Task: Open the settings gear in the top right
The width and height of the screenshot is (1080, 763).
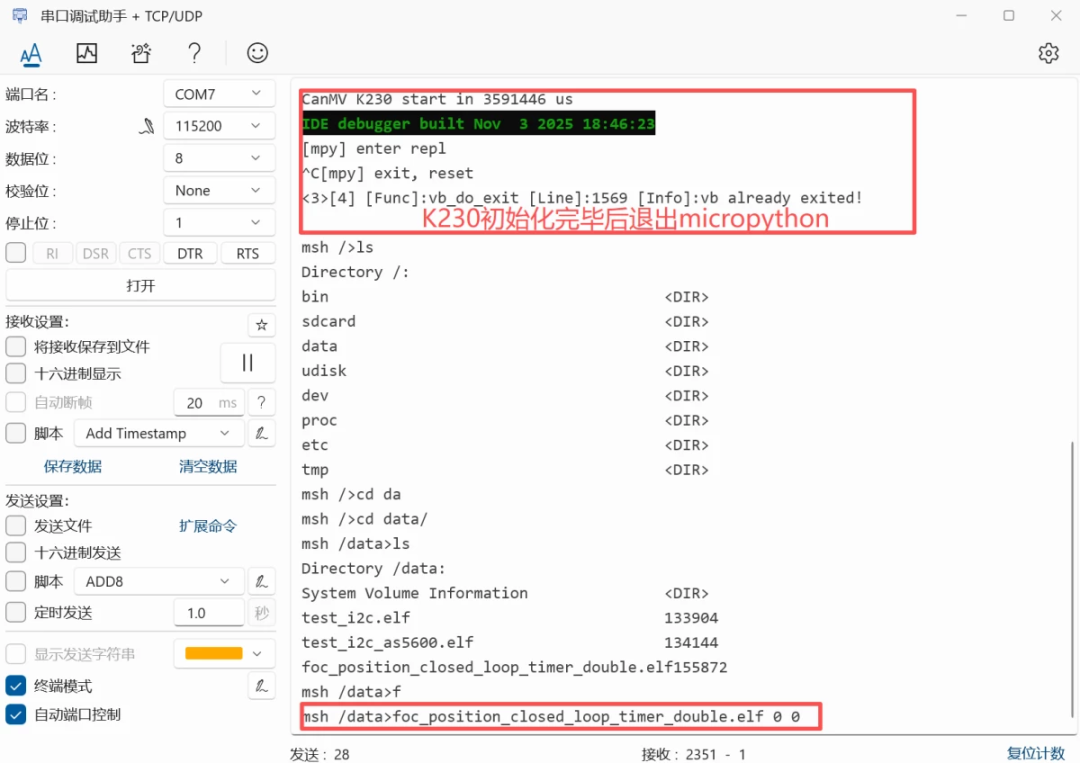Action: point(1048,53)
